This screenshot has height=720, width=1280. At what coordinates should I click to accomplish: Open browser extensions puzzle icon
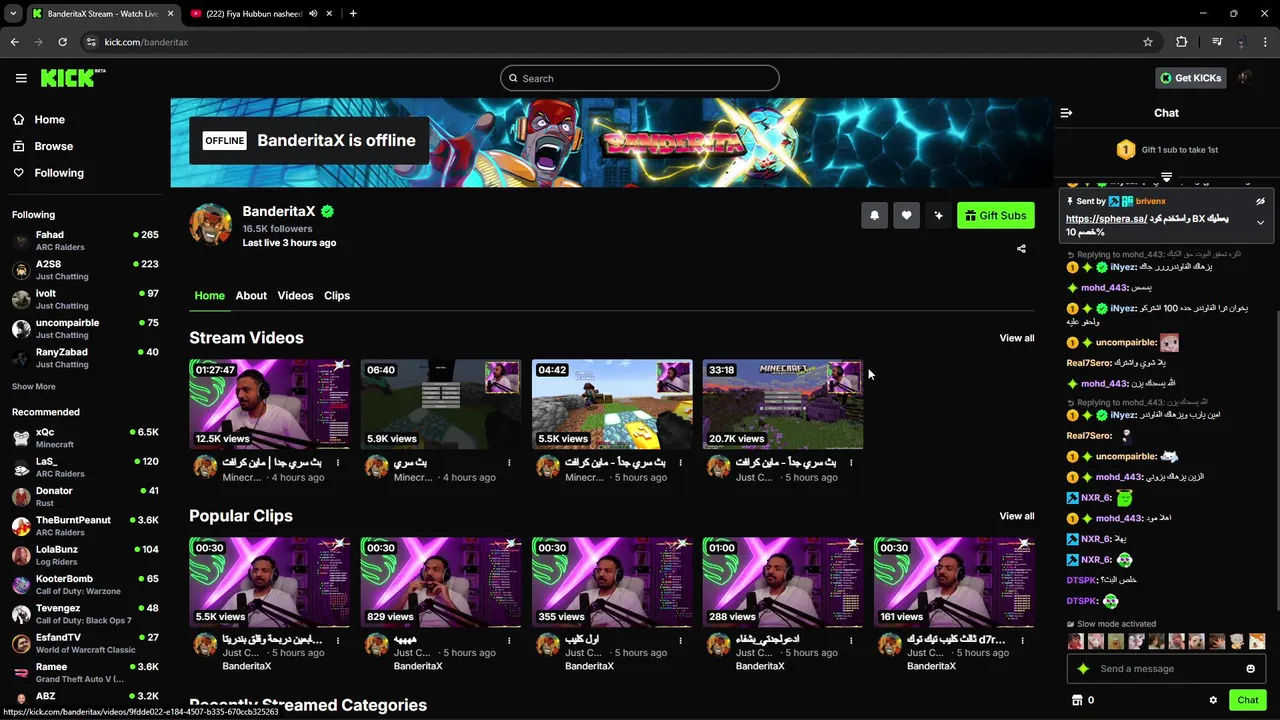pos(1182,42)
